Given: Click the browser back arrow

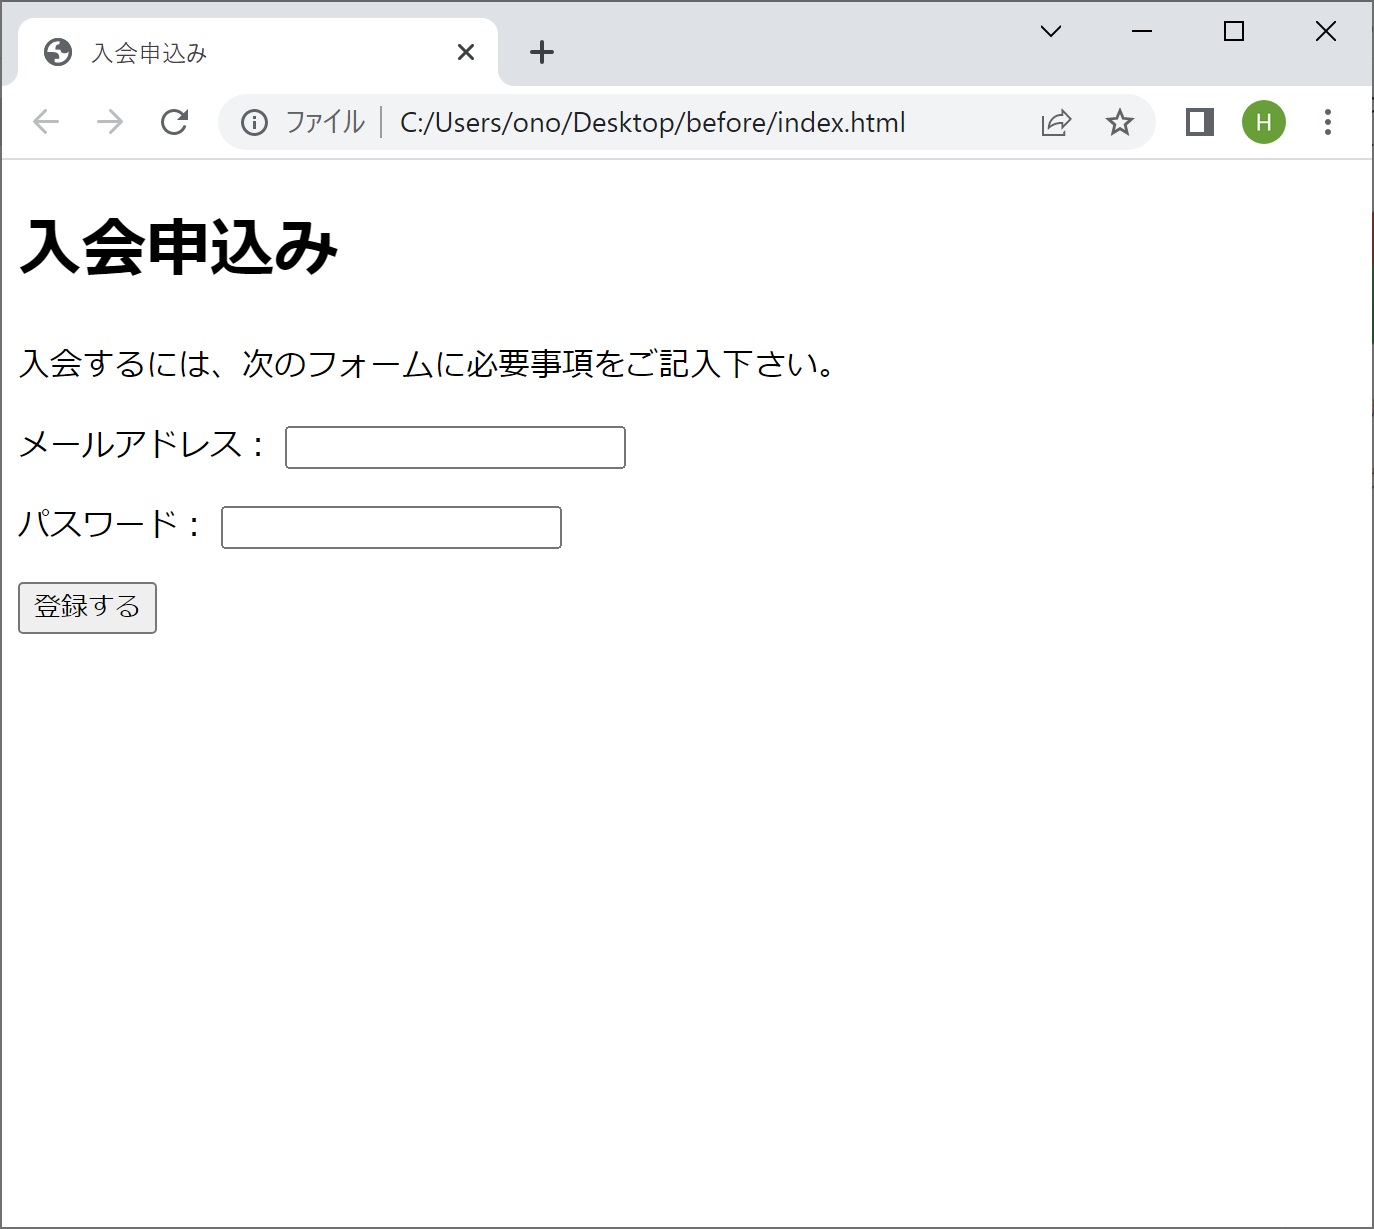Looking at the screenshot, I should point(46,122).
